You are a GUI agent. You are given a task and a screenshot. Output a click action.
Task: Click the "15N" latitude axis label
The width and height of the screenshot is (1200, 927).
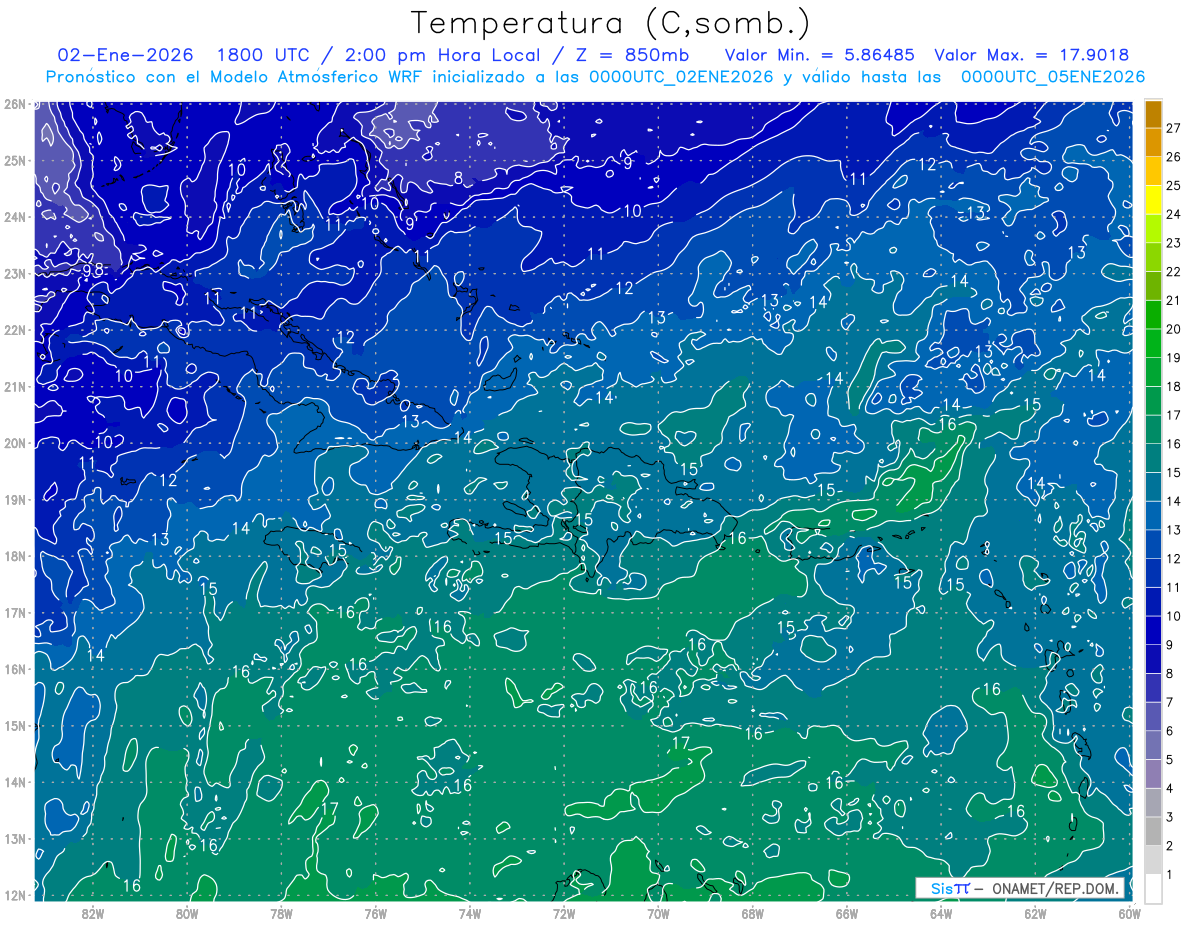pyautogui.click(x=14, y=725)
